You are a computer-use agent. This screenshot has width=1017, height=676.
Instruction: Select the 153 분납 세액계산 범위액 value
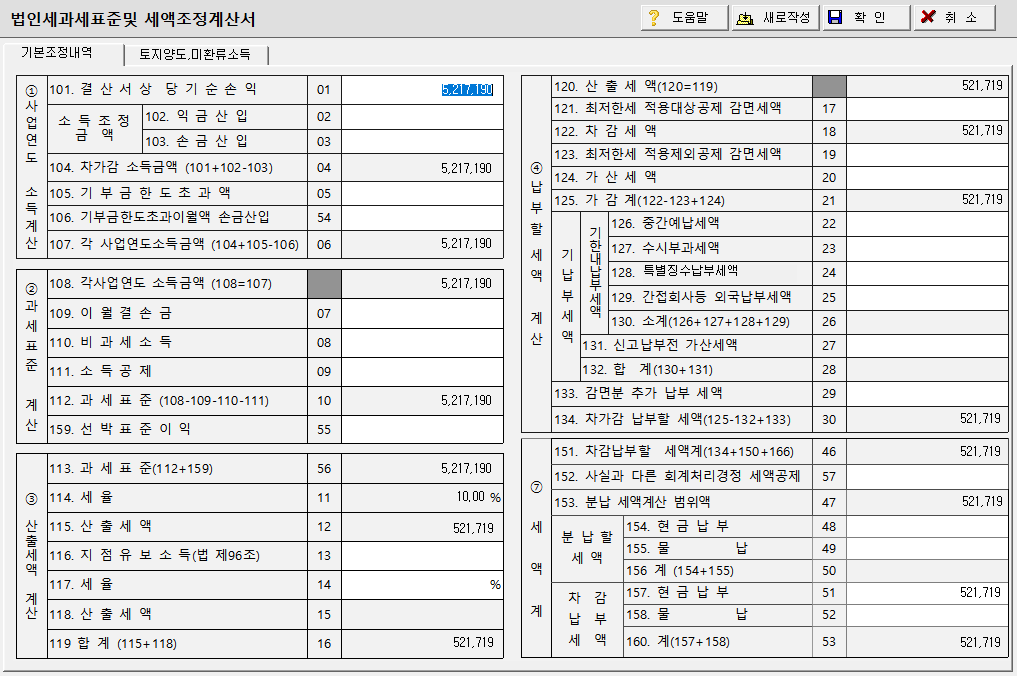coord(927,501)
